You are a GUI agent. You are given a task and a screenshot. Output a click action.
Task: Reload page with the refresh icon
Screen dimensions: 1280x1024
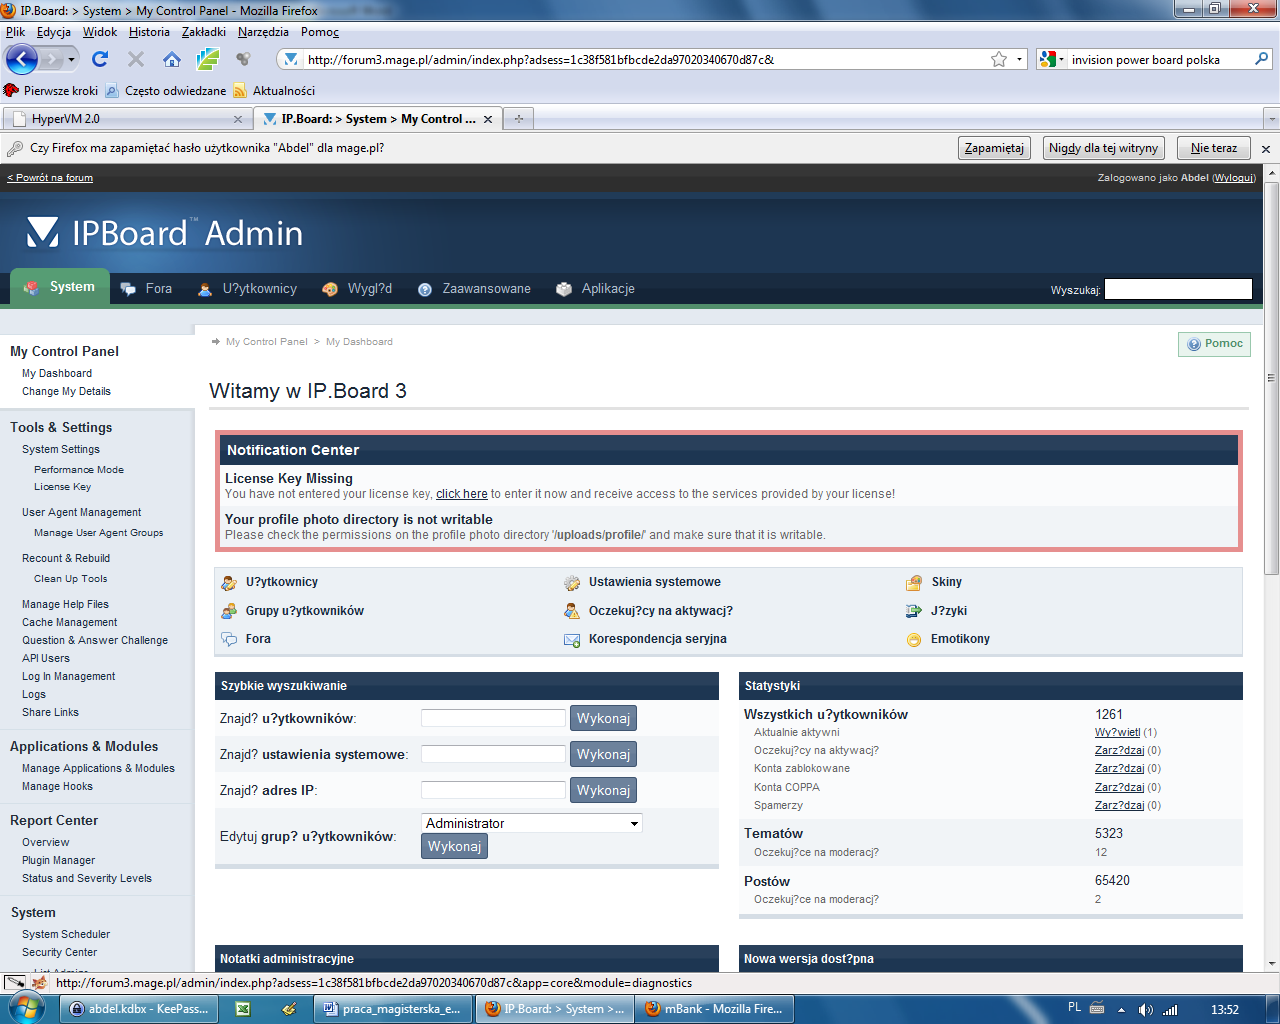[x=100, y=60]
